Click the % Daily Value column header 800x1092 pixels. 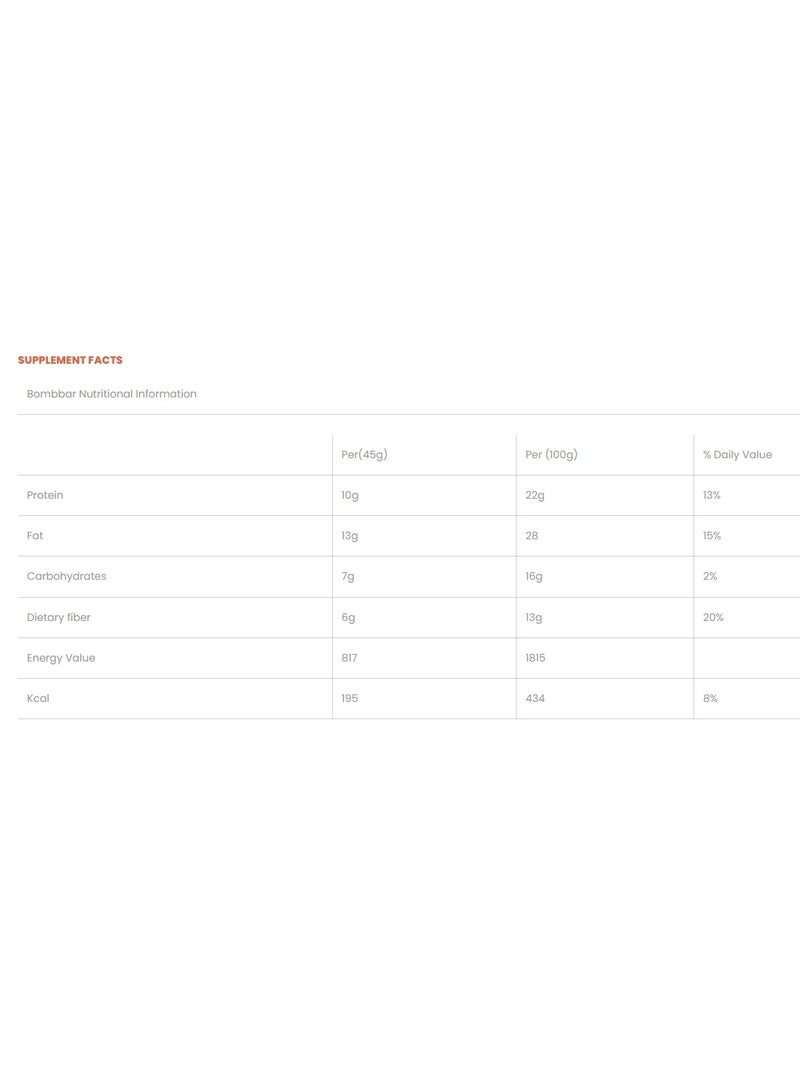(x=737, y=455)
